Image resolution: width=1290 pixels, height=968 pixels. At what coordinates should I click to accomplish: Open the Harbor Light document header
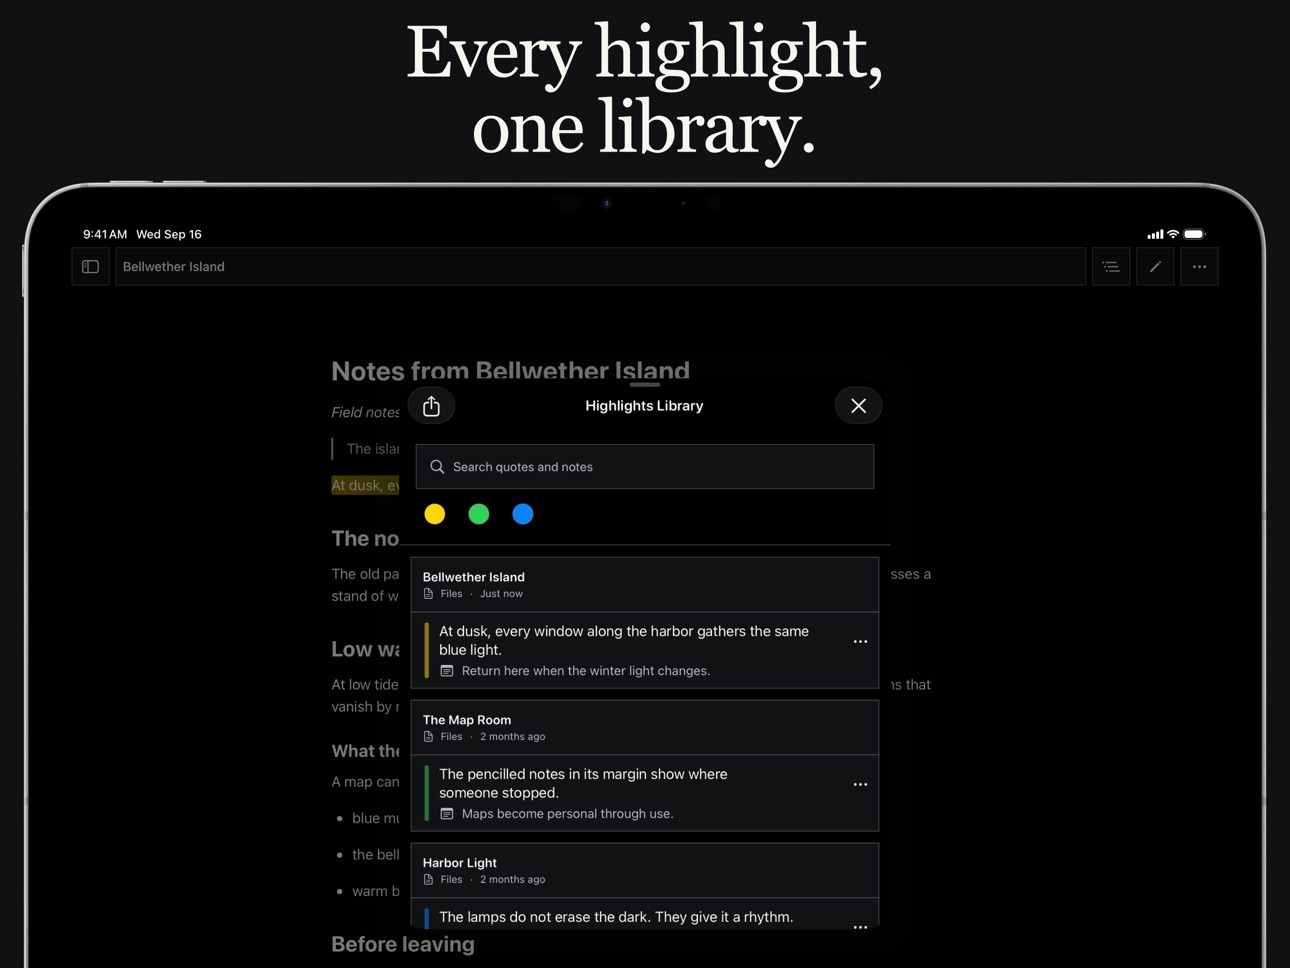[x=645, y=871]
